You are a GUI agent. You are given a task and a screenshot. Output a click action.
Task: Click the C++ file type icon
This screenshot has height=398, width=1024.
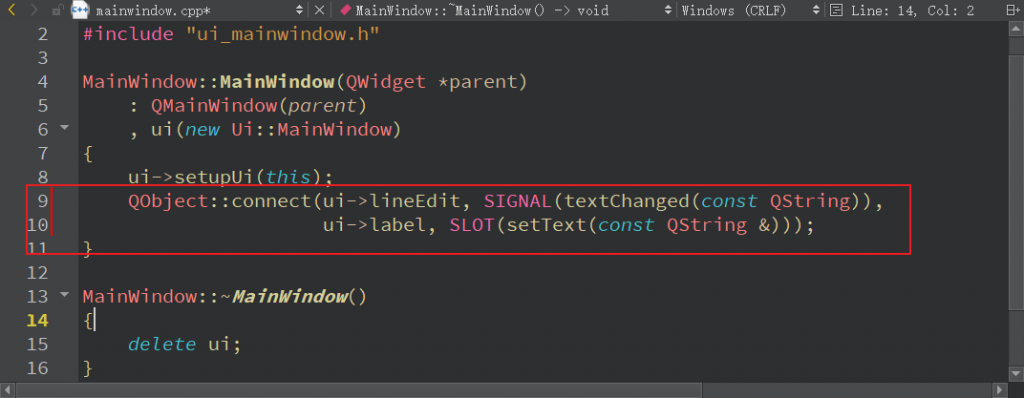[x=80, y=10]
